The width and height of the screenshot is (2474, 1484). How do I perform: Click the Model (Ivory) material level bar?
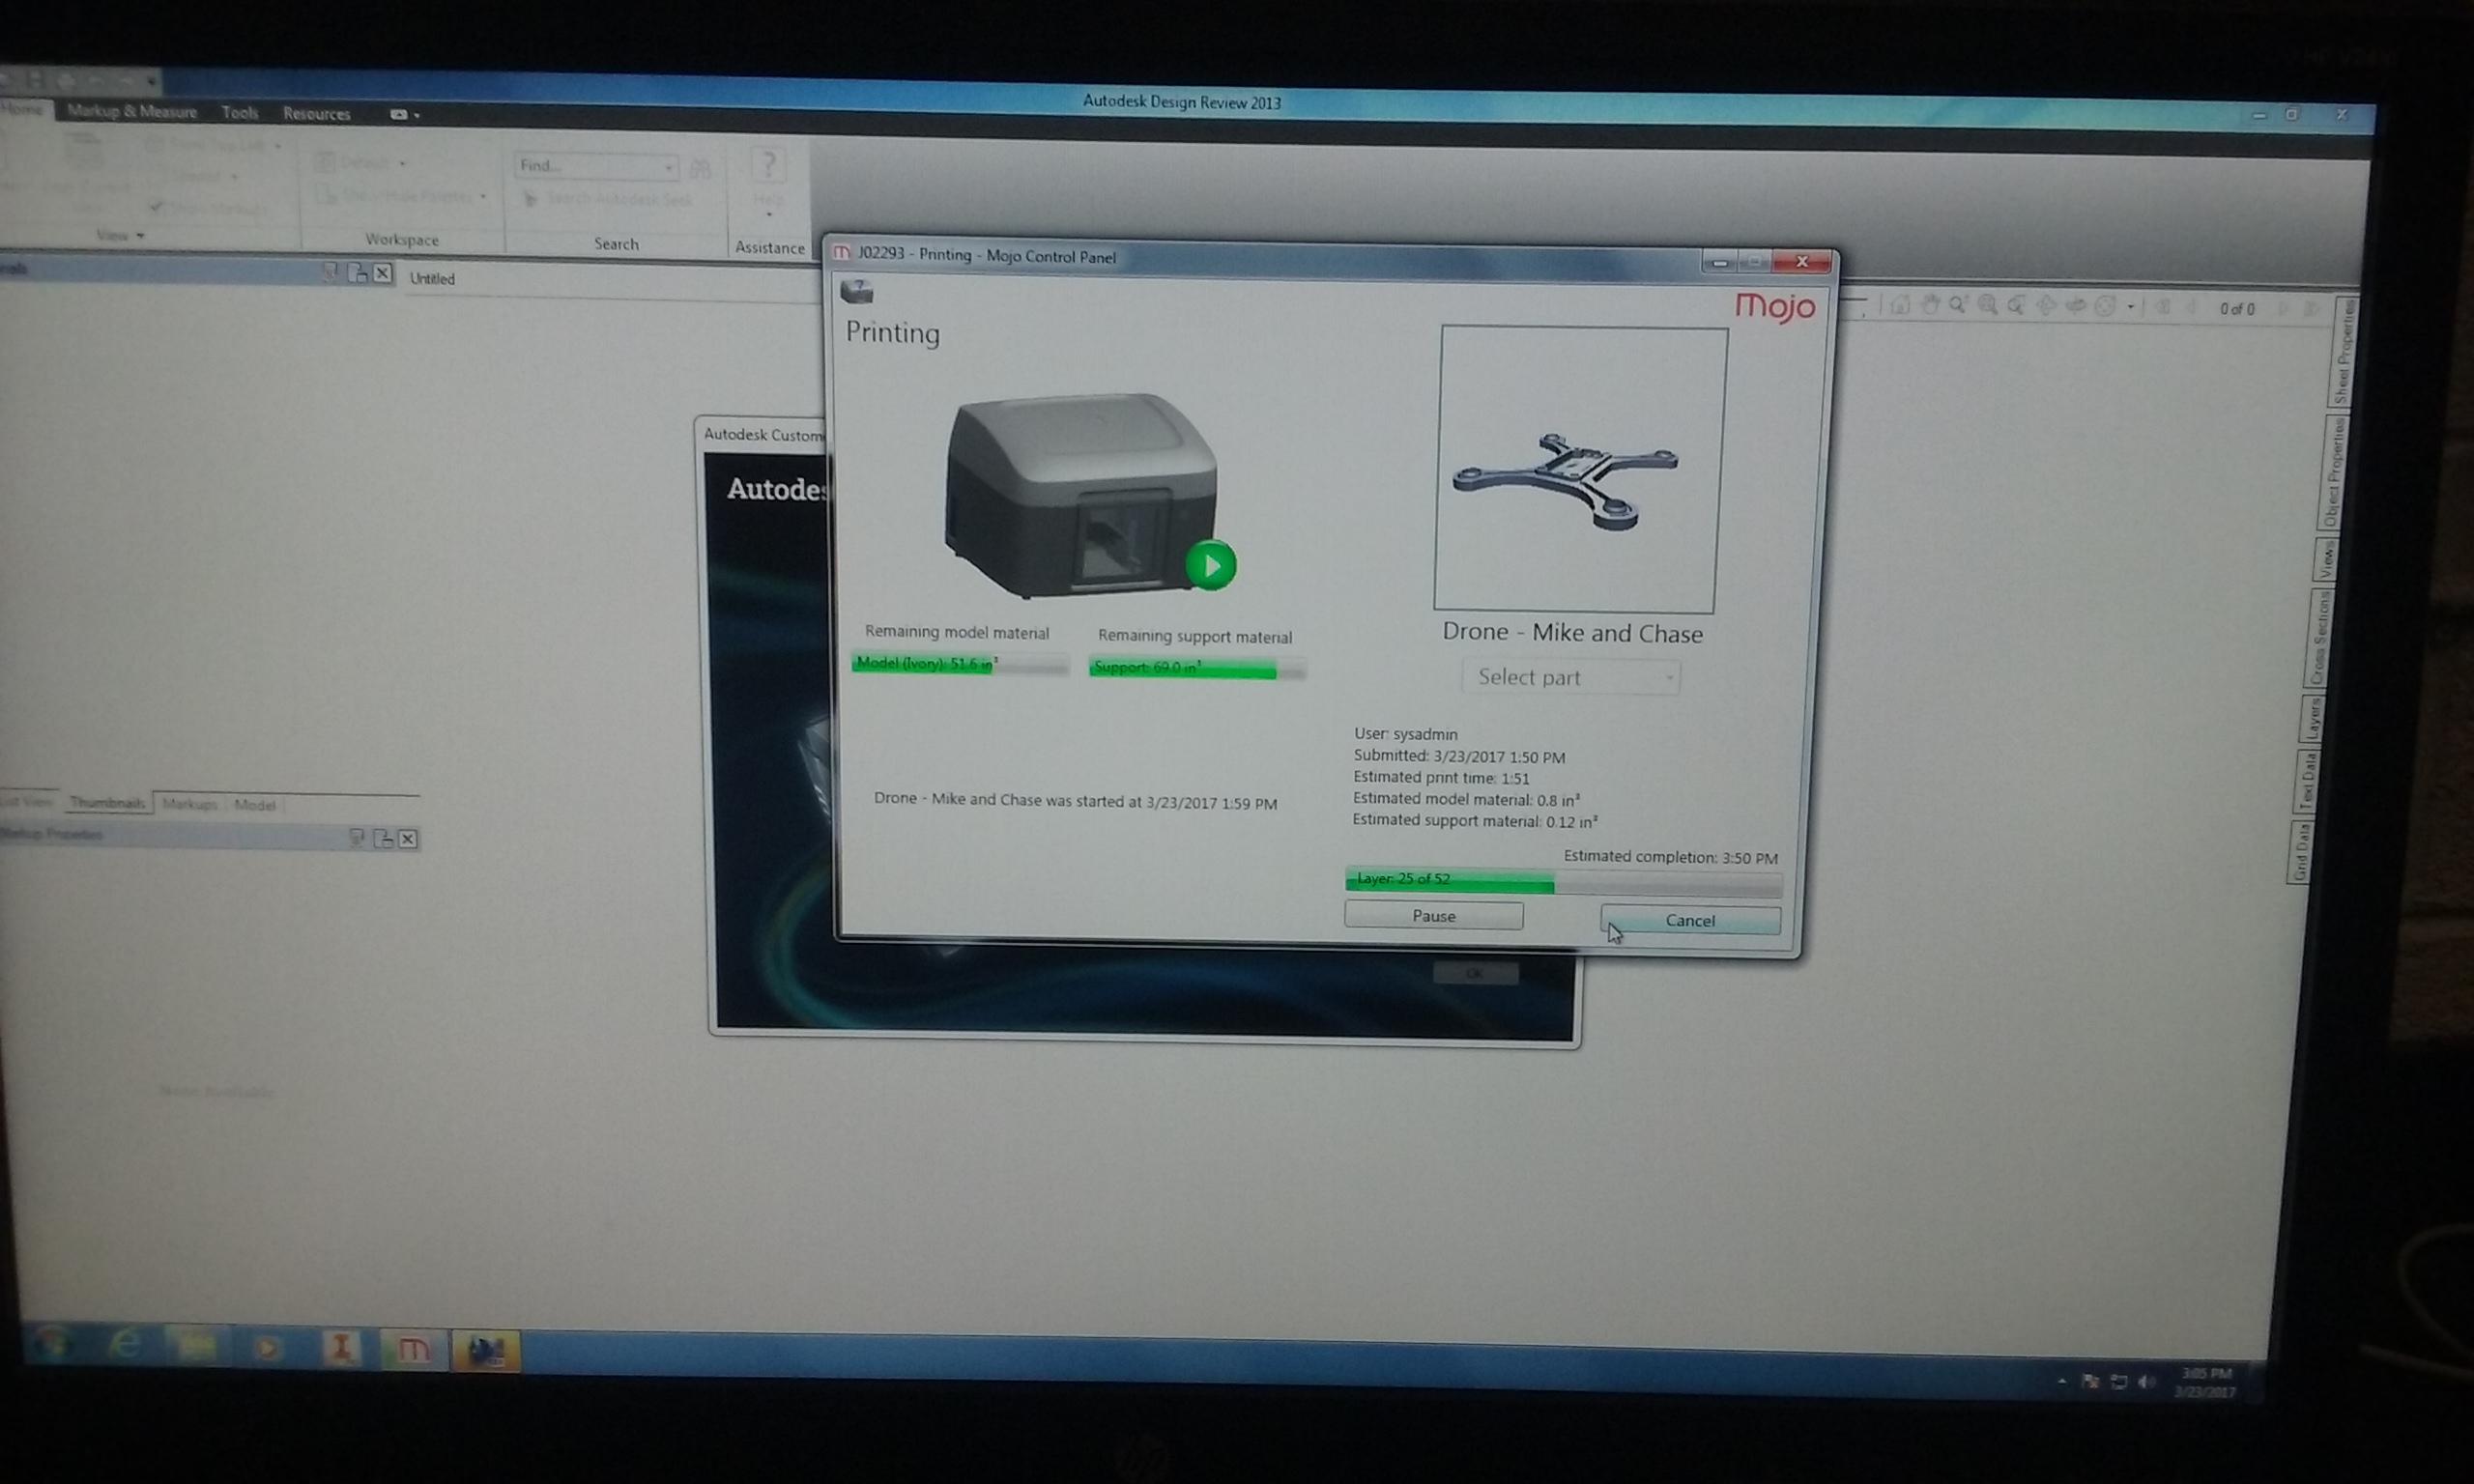(x=960, y=663)
